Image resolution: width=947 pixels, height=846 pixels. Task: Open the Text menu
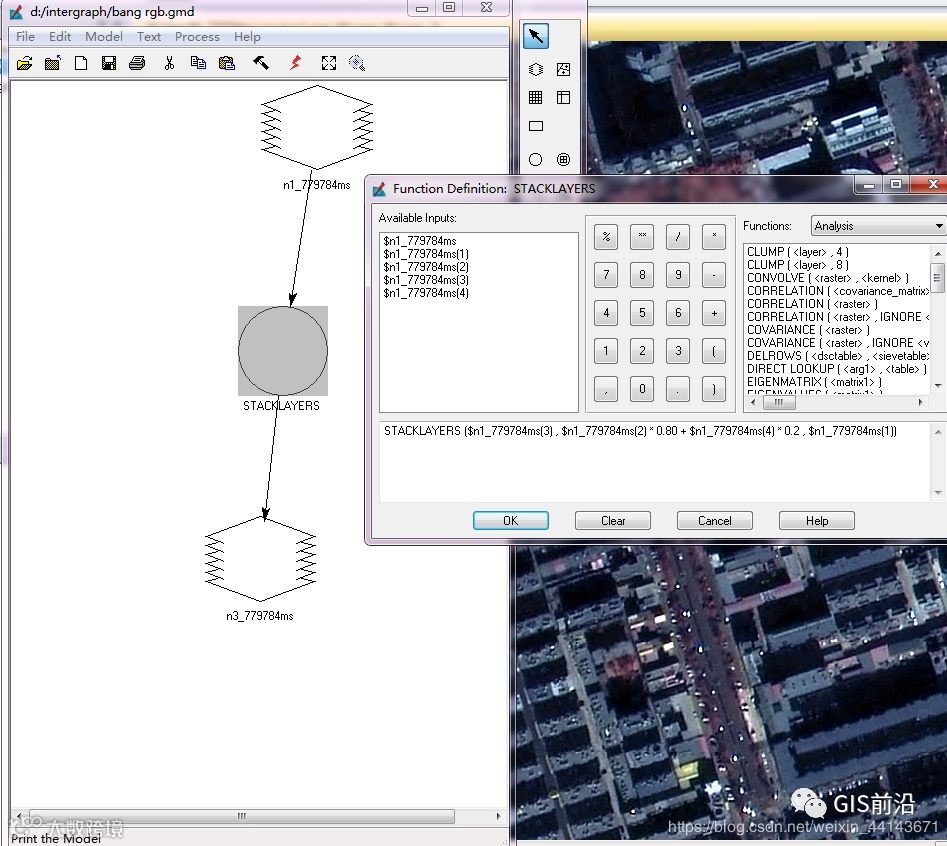149,37
